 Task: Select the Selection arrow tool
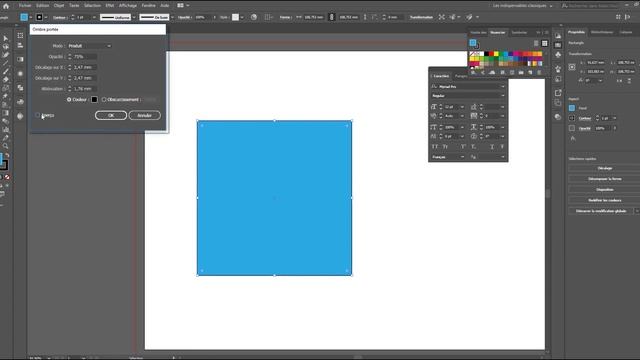coord(6,38)
